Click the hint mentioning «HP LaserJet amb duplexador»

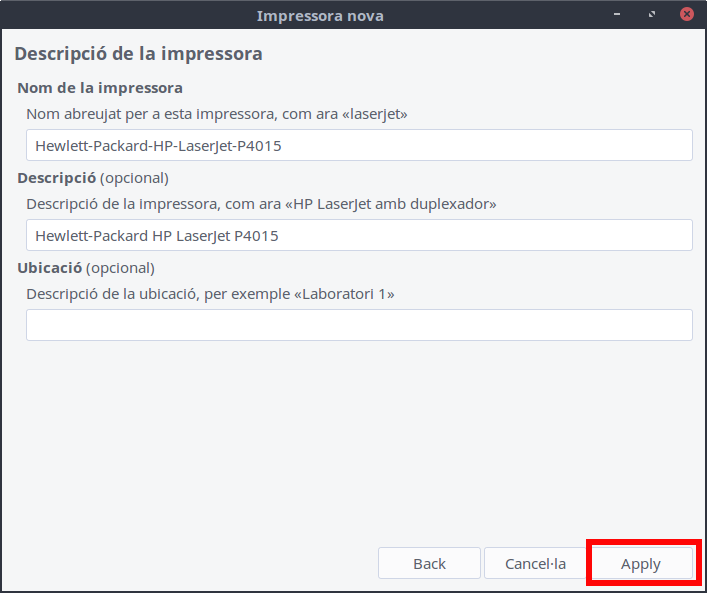261,204
